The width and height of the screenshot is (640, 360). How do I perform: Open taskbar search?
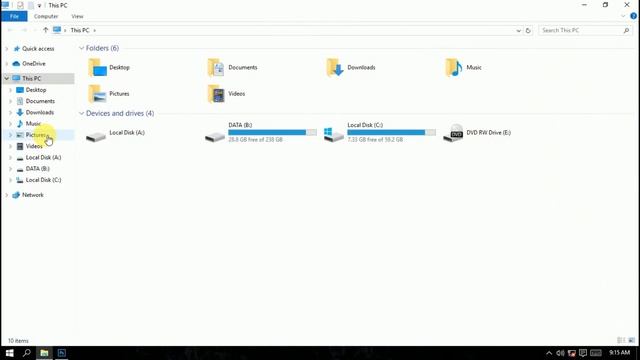click(x=27, y=353)
